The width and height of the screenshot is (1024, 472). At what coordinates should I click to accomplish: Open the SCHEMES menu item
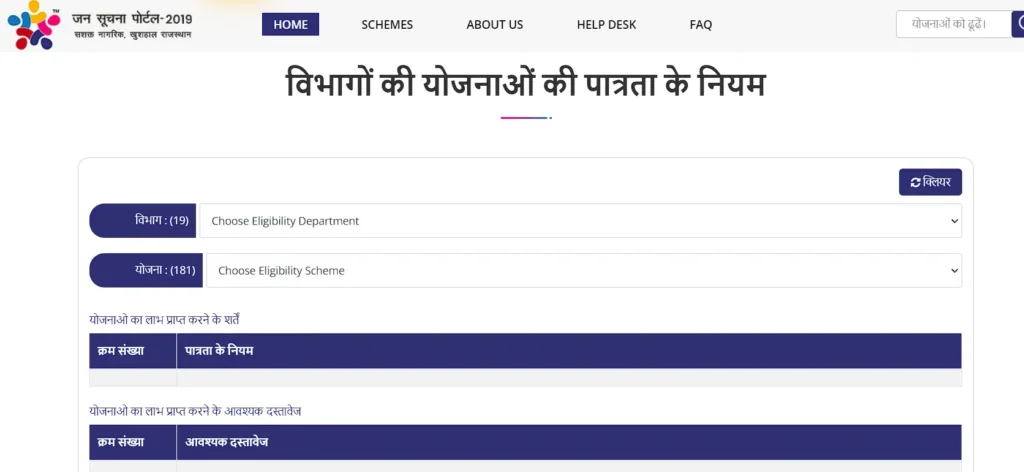[387, 25]
